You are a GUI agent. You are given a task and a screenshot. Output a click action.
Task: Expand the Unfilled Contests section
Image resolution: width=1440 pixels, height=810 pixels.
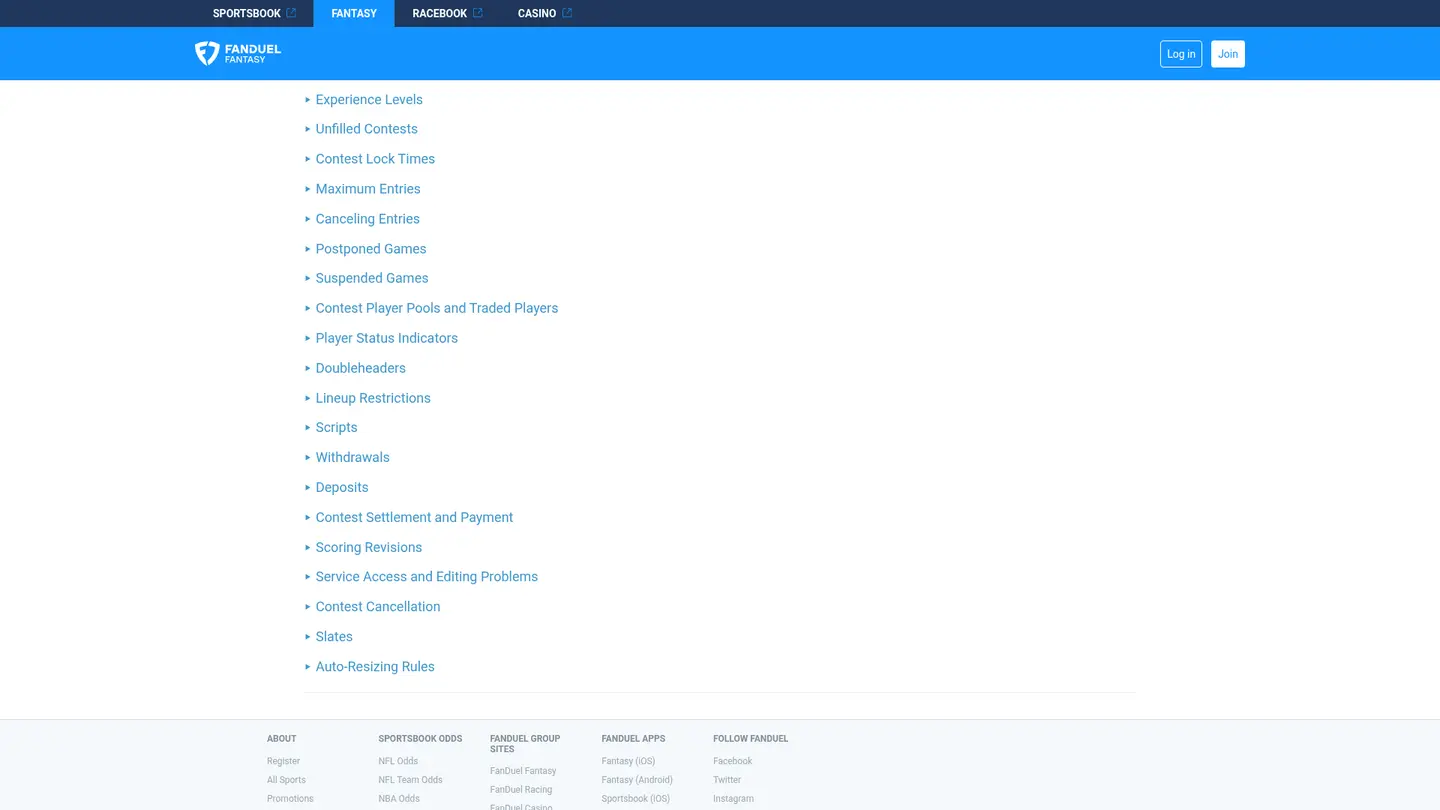point(366,129)
